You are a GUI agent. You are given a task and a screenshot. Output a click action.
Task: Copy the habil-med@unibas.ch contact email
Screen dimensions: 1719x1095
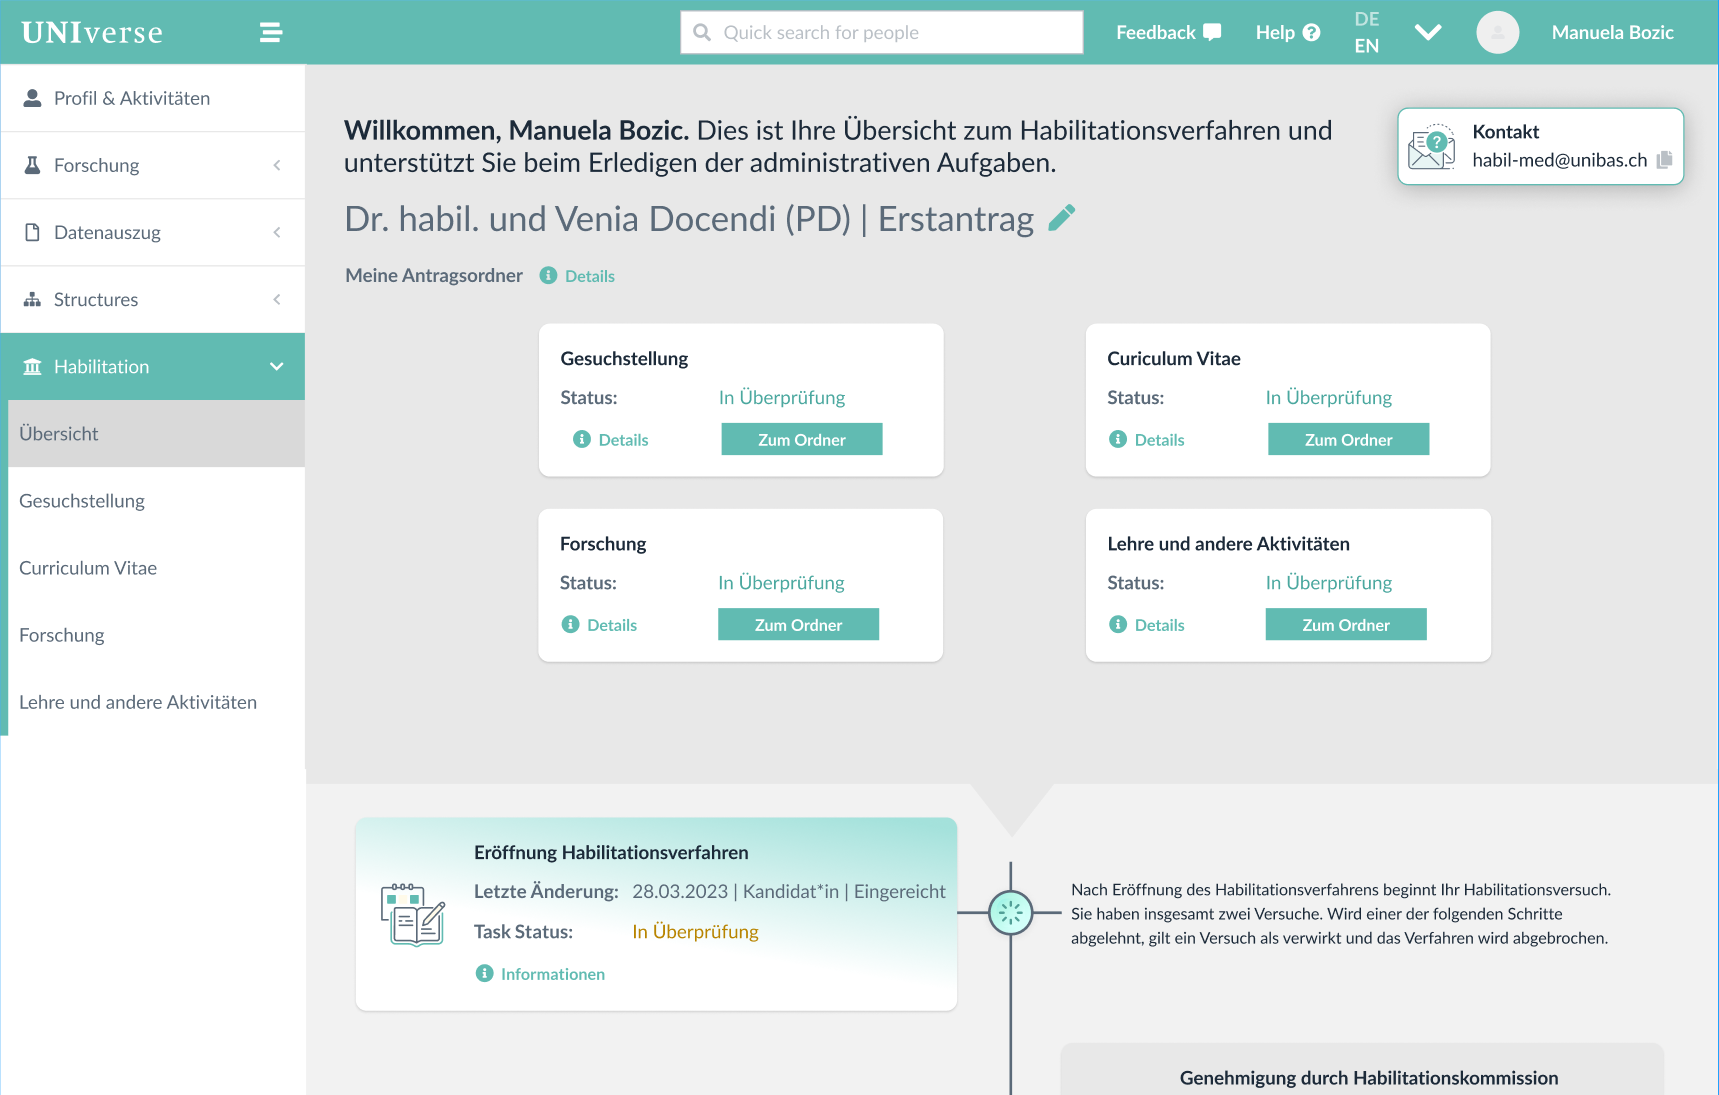tap(1664, 160)
